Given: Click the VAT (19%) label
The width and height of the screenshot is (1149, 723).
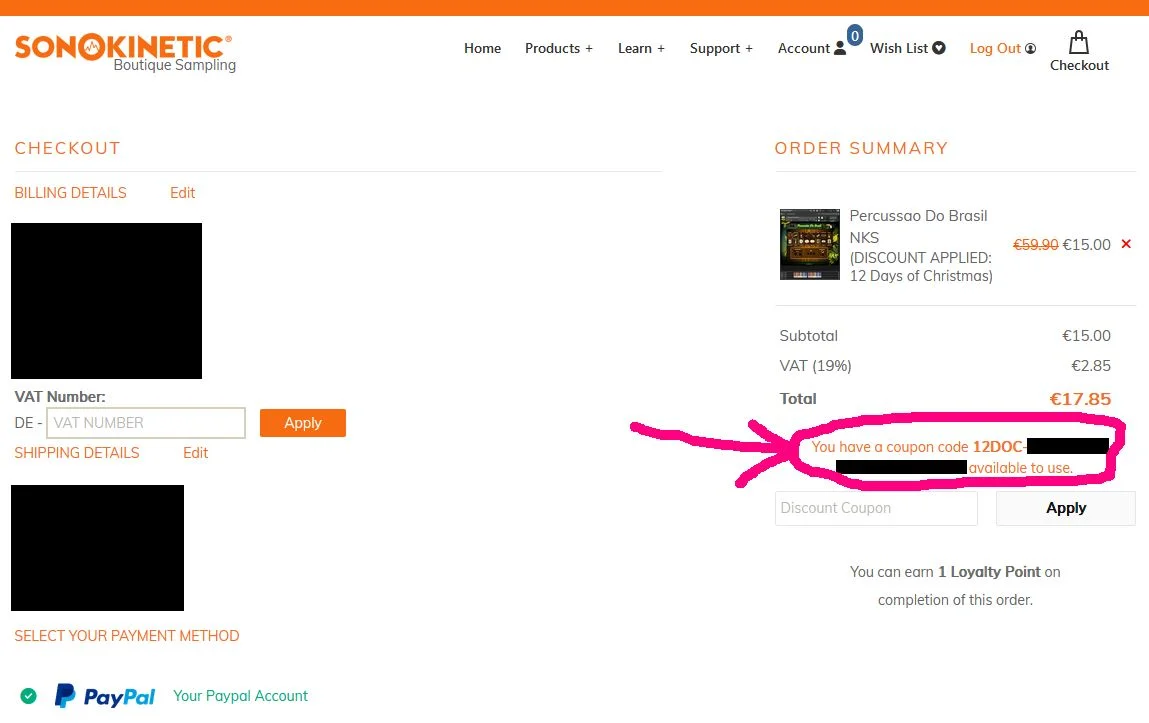Looking at the screenshot, I should coord(816,366).
